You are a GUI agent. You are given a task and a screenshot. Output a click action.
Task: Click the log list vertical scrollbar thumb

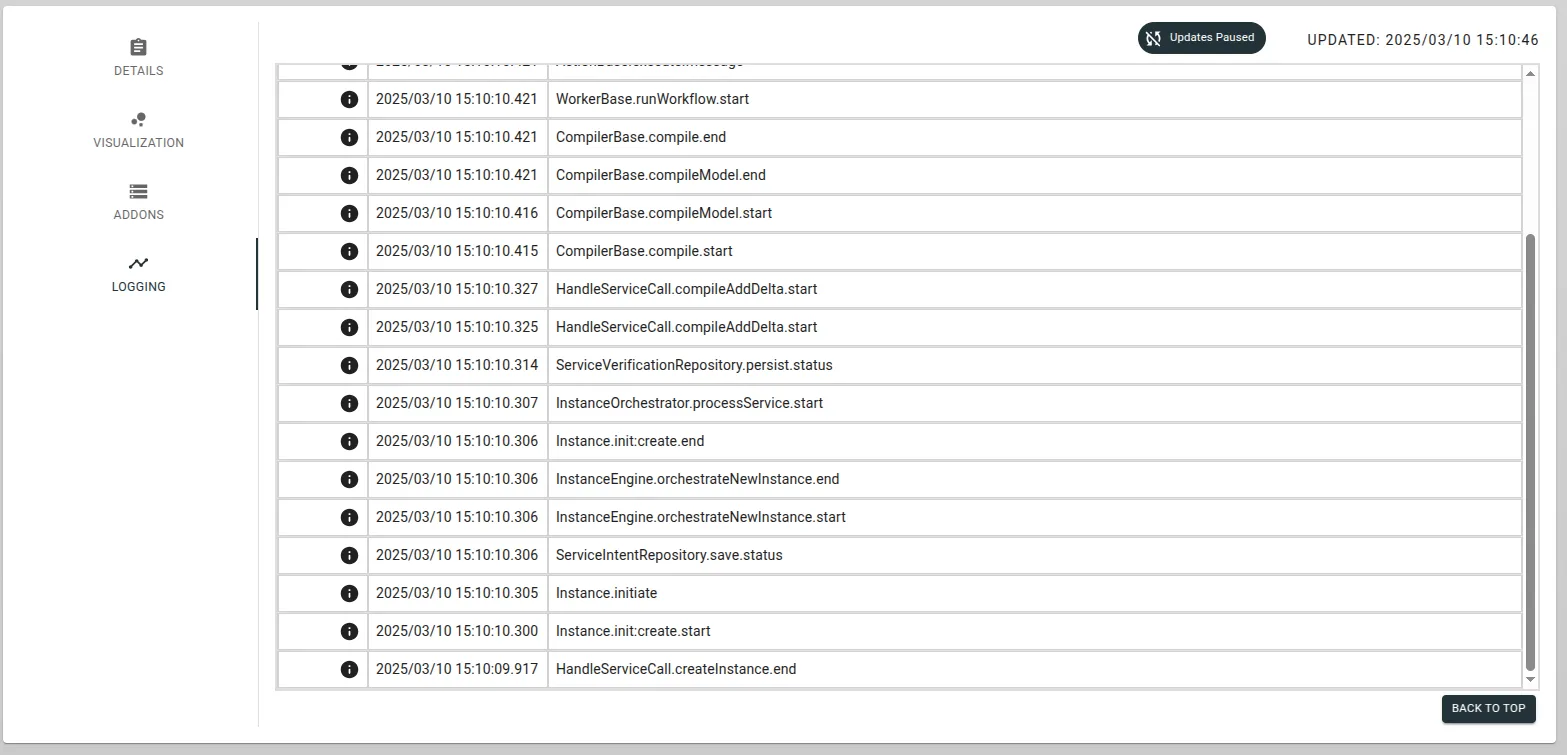[1529, 450]
